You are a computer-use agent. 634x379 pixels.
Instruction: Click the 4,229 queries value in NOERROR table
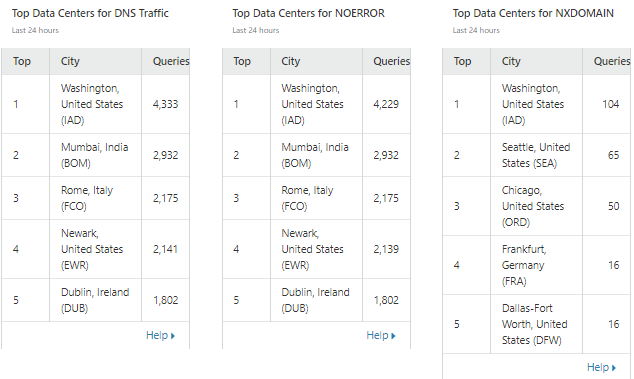(x=386, y=104)
